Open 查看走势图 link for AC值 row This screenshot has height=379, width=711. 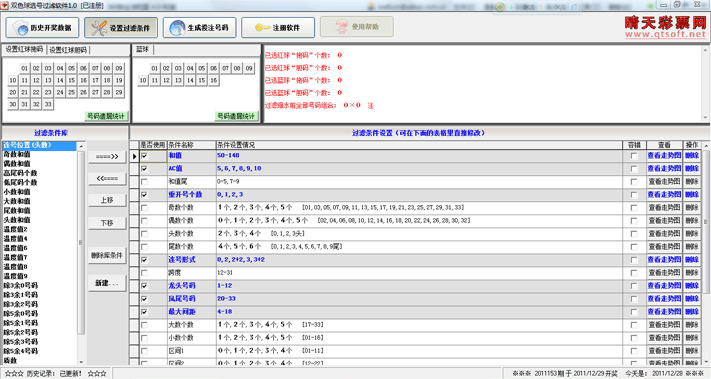coord(664,169)
